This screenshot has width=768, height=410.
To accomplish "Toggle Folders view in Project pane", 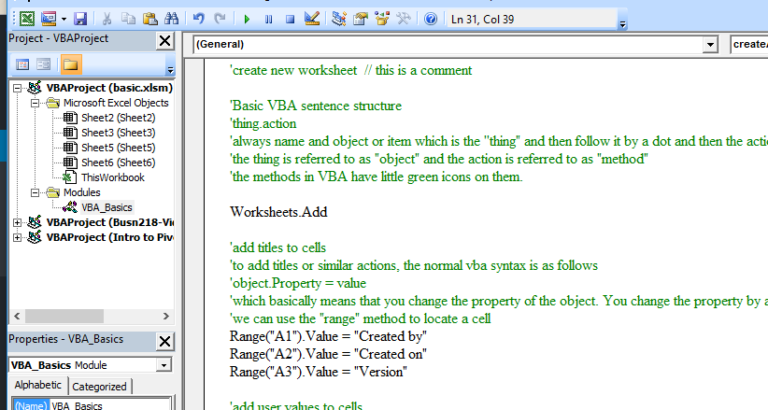I will click(70, 64).
